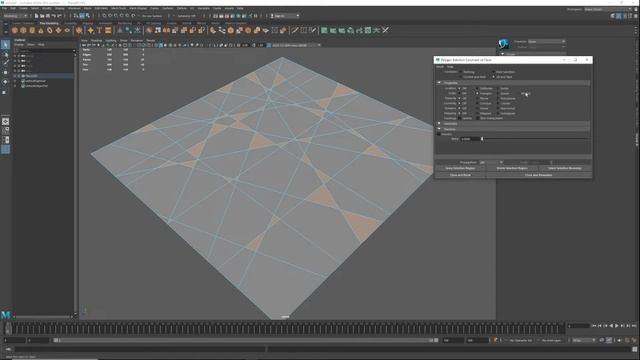
Task: Activate the Select tool in the toolbox
Action: [x=5, y=44]
